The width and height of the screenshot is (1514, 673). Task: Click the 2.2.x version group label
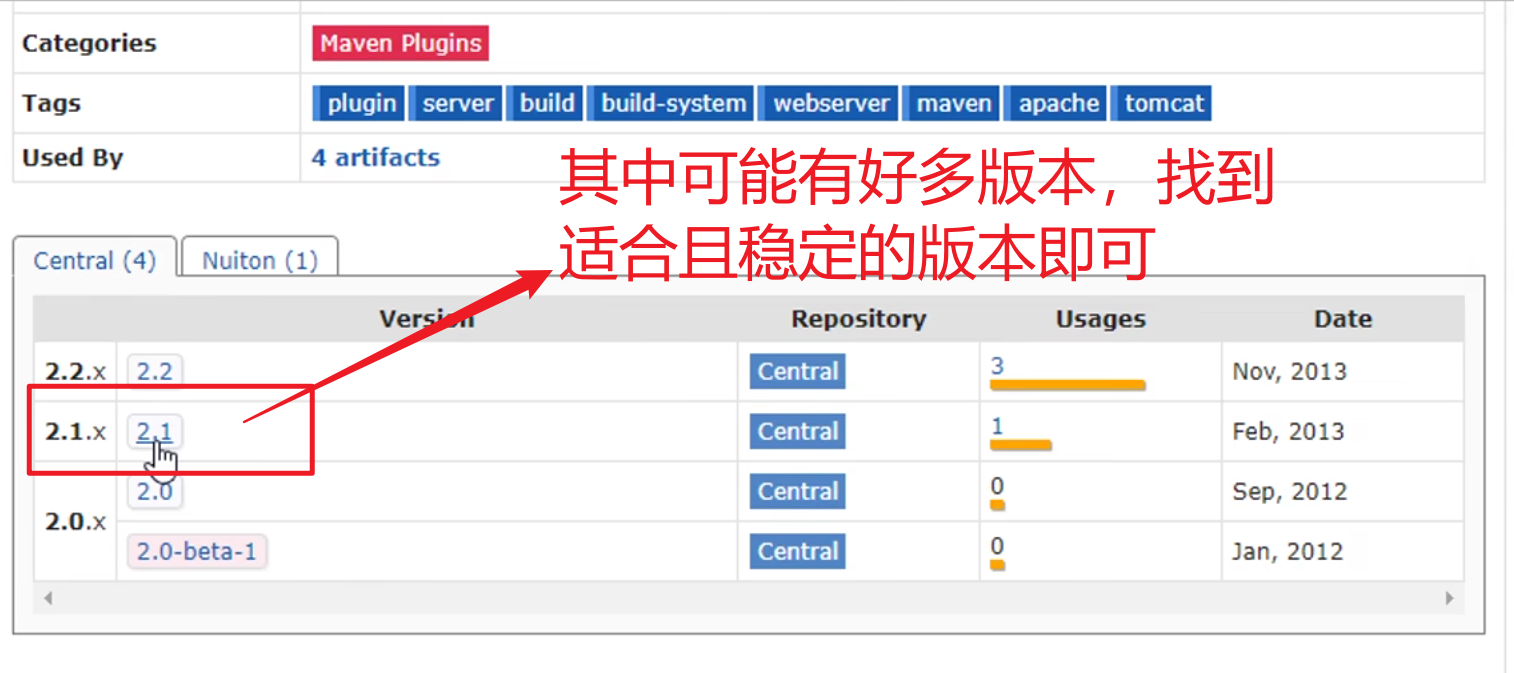pyautogui.click(x=75, y=372)
